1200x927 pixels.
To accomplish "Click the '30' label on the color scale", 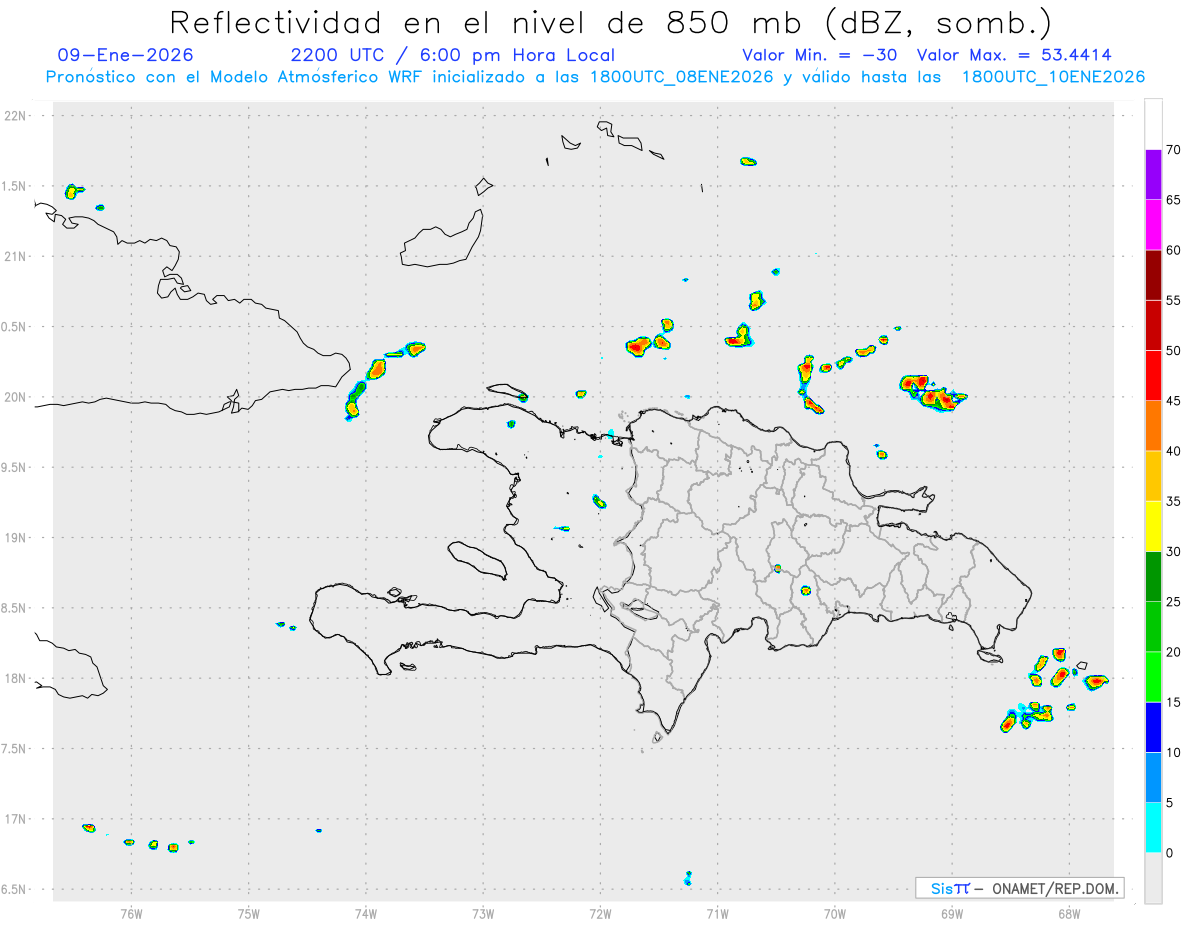I will 1174,552.
